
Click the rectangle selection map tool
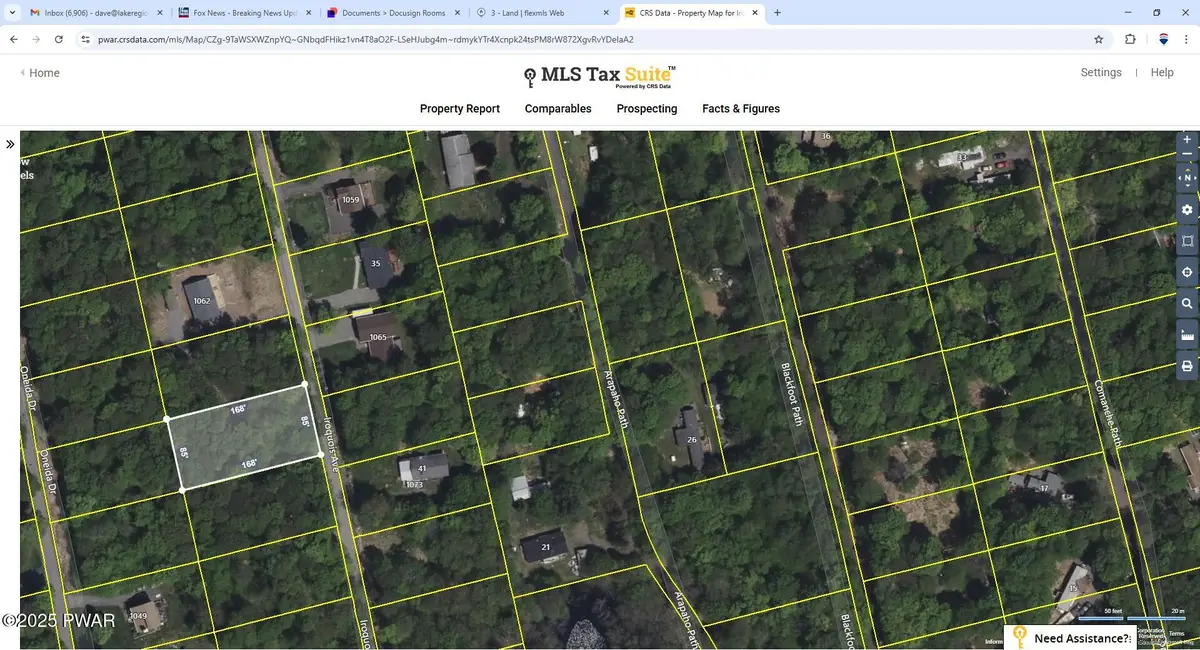(x=1187, y=240)
